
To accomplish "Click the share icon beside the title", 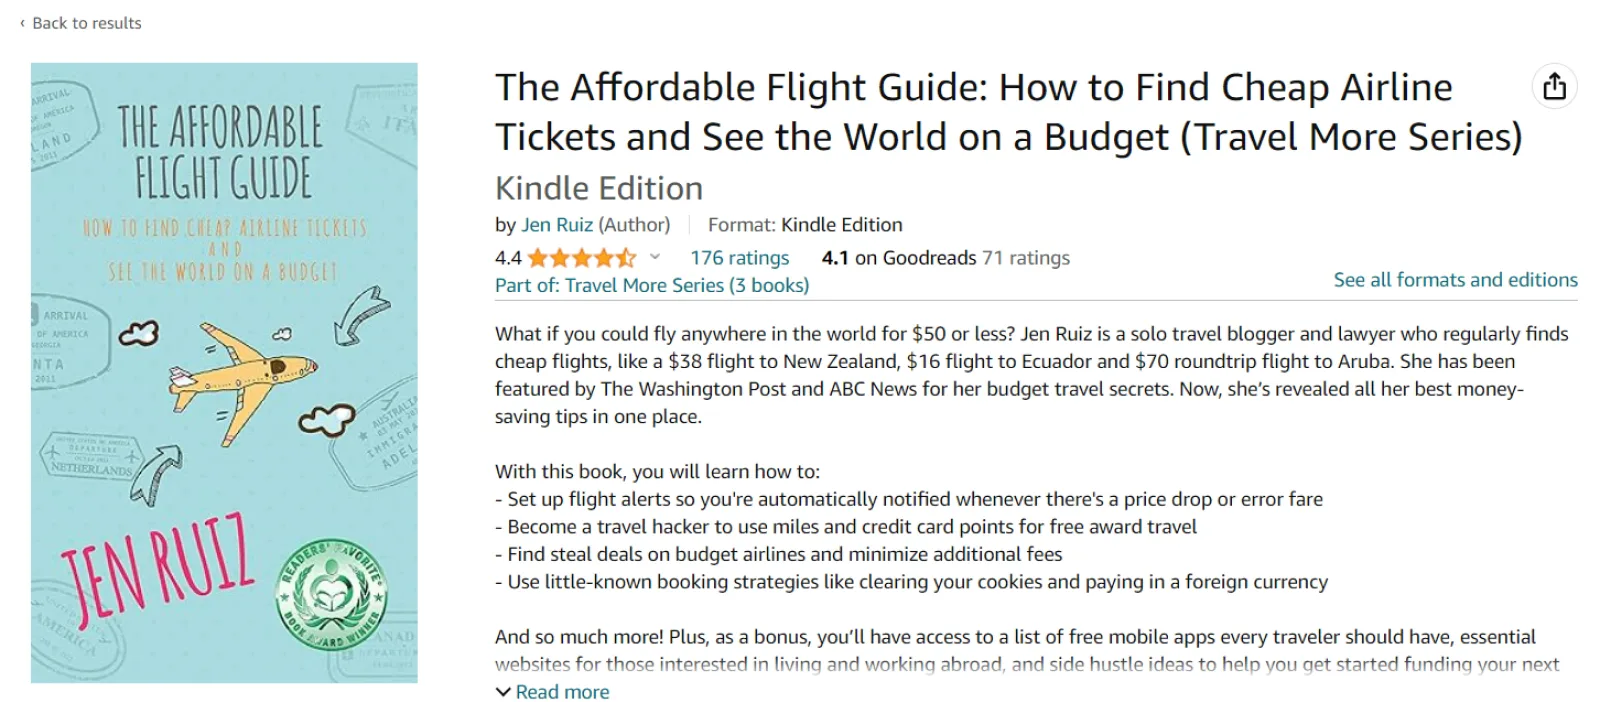I will coord(1554,87).
